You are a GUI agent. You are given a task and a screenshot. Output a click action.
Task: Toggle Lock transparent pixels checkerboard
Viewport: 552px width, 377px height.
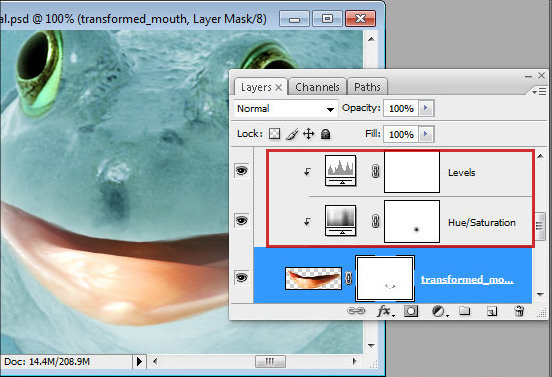point(274,134)
